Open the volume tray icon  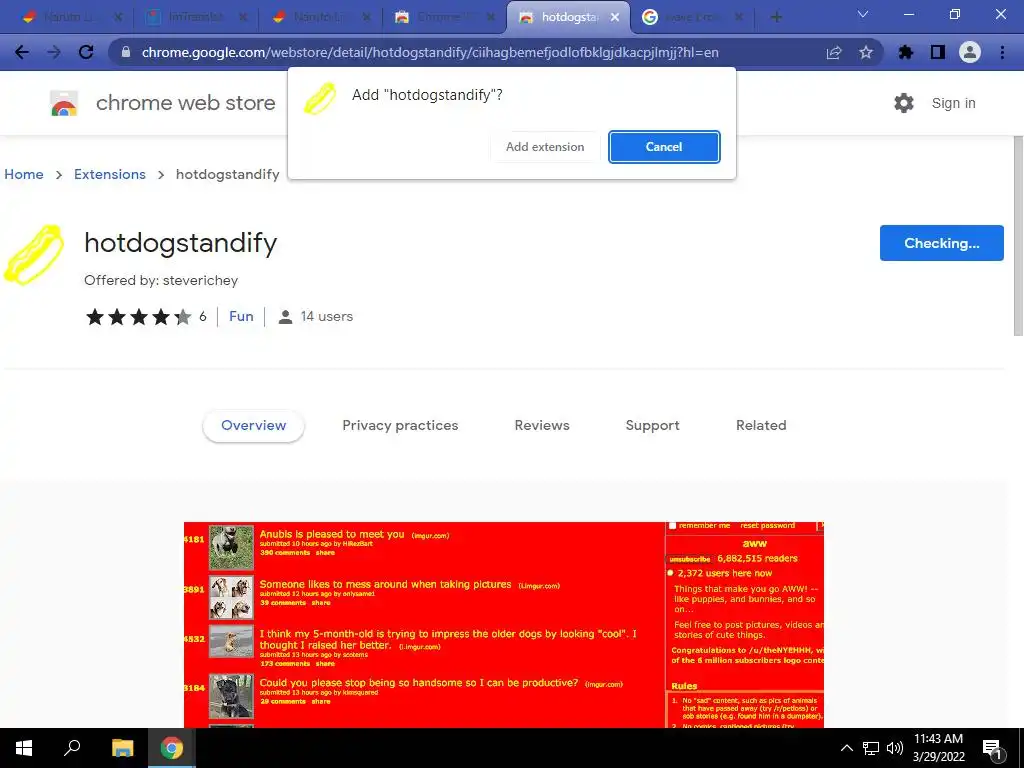(895, 748)
